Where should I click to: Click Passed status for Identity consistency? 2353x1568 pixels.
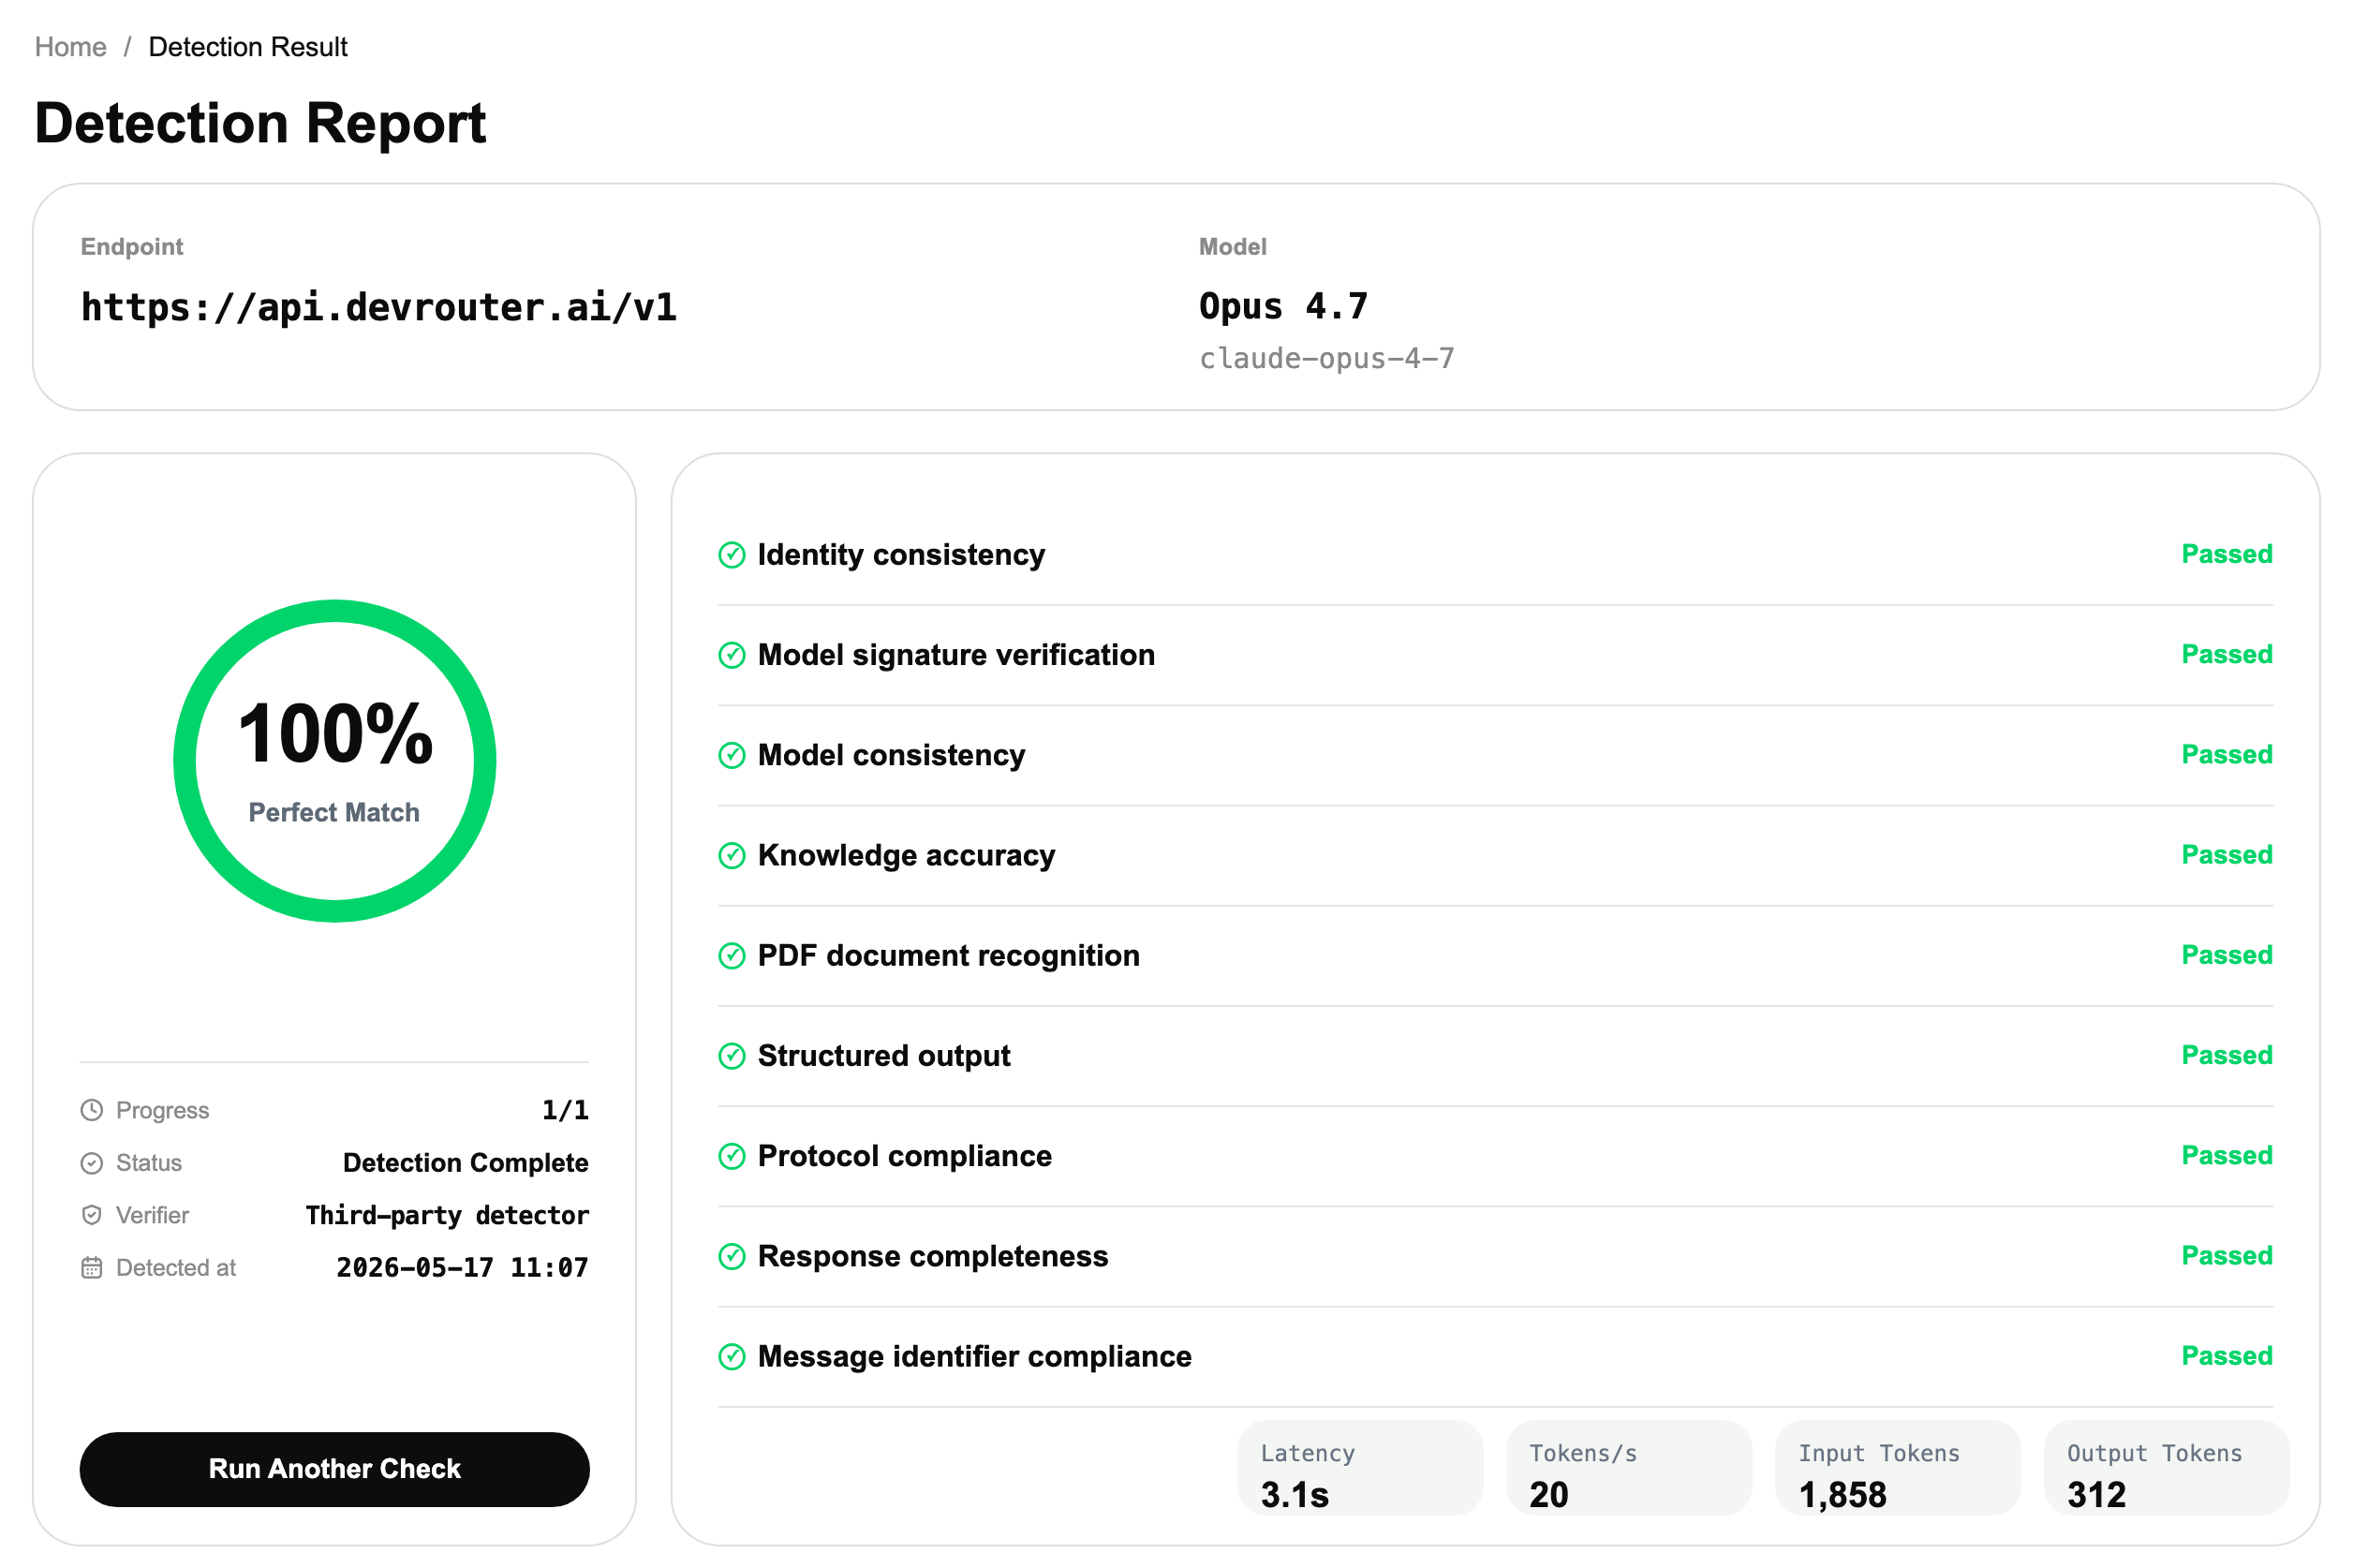pyautogui.click(x=2226, y=554)
